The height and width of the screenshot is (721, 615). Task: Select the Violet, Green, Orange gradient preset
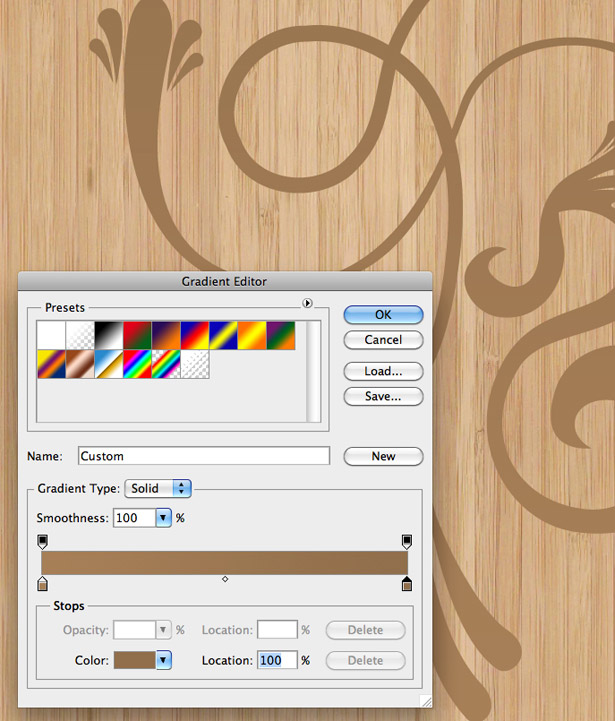(281, 335)
